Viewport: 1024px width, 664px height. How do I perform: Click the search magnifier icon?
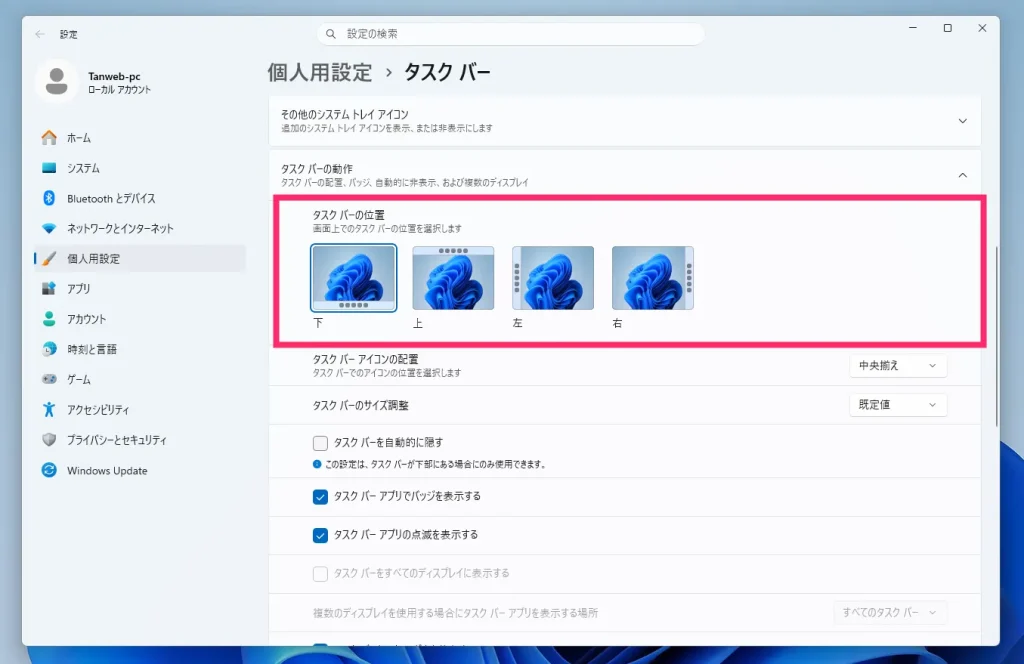pos(331,34)
